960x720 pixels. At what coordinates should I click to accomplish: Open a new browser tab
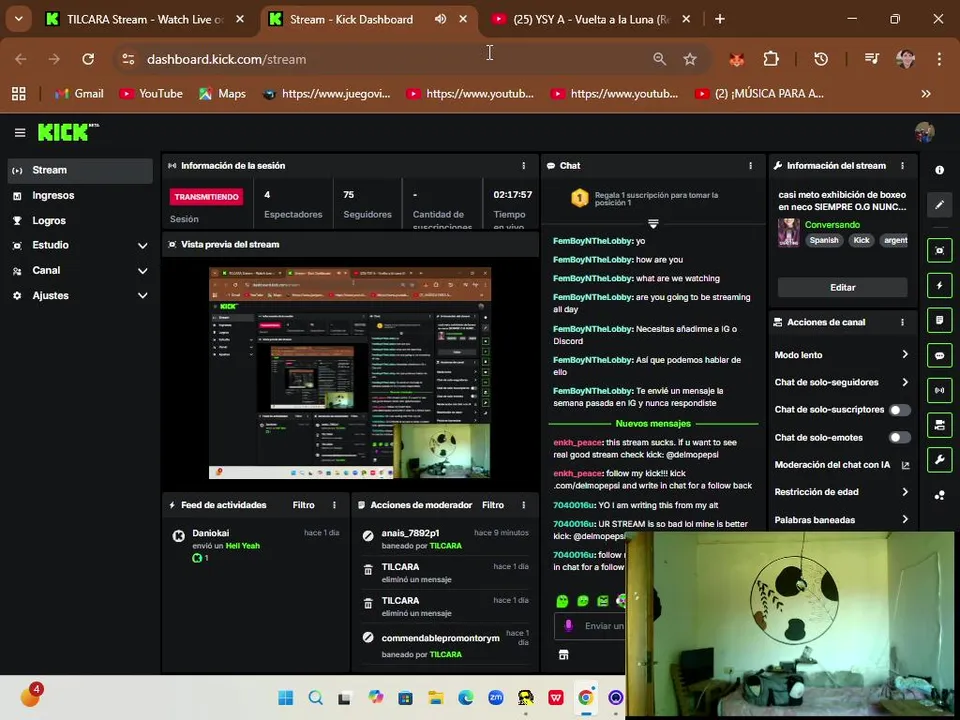coord(720,19)
